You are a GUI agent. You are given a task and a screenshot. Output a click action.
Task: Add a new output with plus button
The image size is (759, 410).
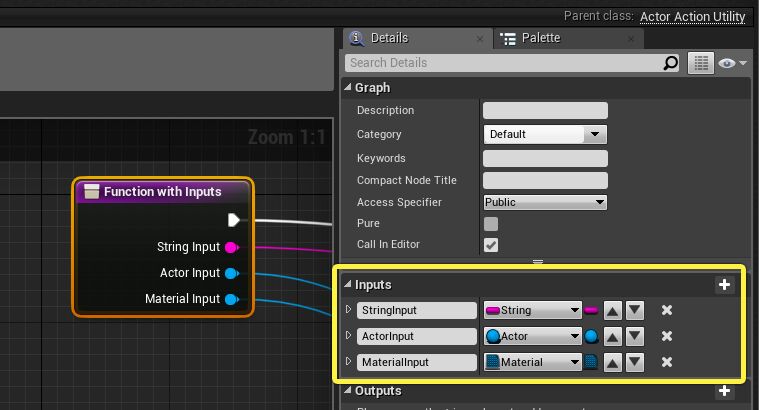point(724,391)
